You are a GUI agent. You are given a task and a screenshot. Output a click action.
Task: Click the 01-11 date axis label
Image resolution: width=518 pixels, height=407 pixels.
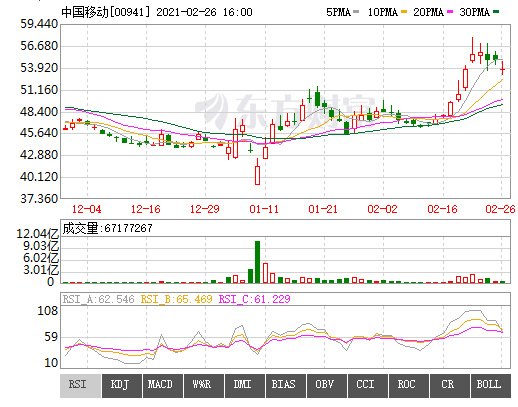(x=264, y=209)
